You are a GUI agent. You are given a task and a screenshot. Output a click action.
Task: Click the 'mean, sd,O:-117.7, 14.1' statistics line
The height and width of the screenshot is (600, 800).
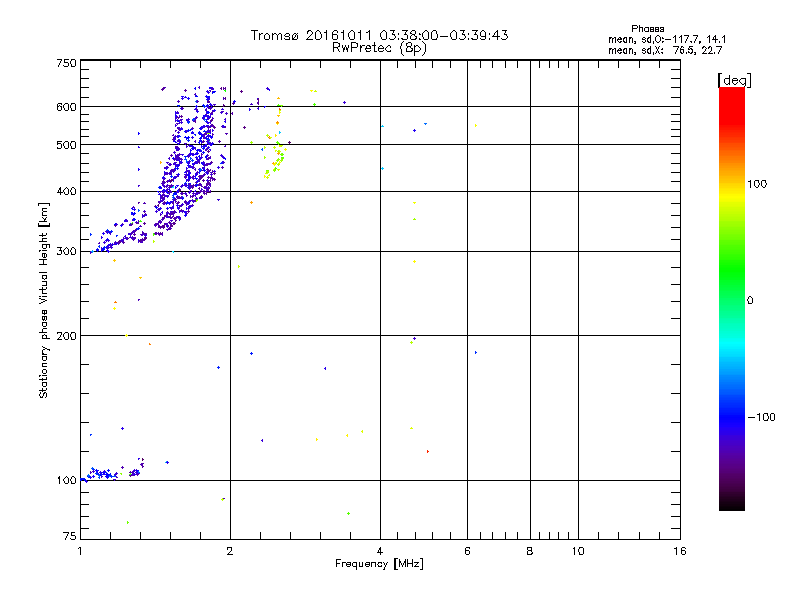coord(667,39)
